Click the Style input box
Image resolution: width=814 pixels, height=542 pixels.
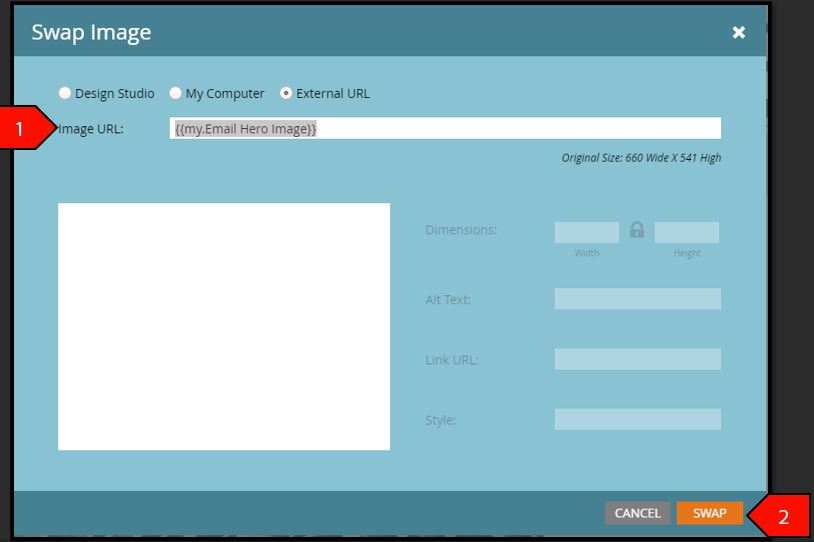637,419
